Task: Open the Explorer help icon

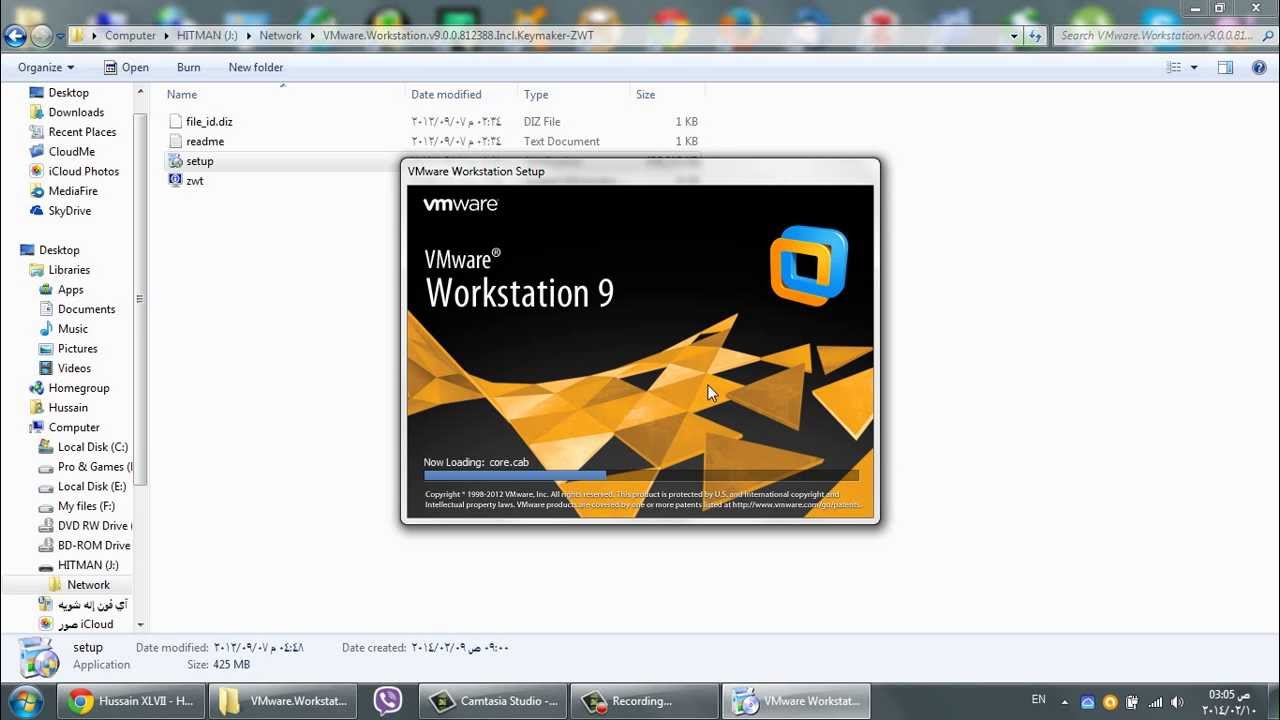Action: pos(1259,67)
